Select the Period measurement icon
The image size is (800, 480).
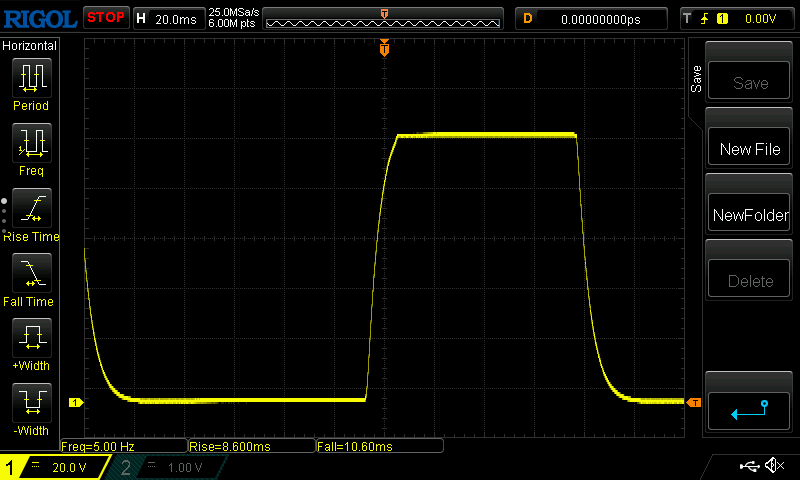[32, 78]
